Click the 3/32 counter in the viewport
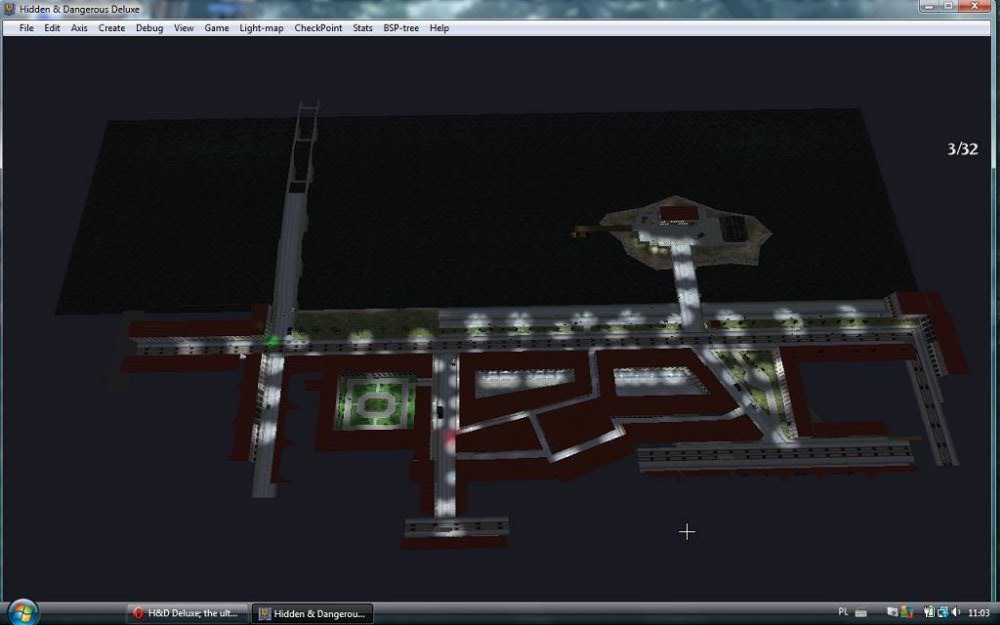 pyautogui.click(x=962, y=149)
